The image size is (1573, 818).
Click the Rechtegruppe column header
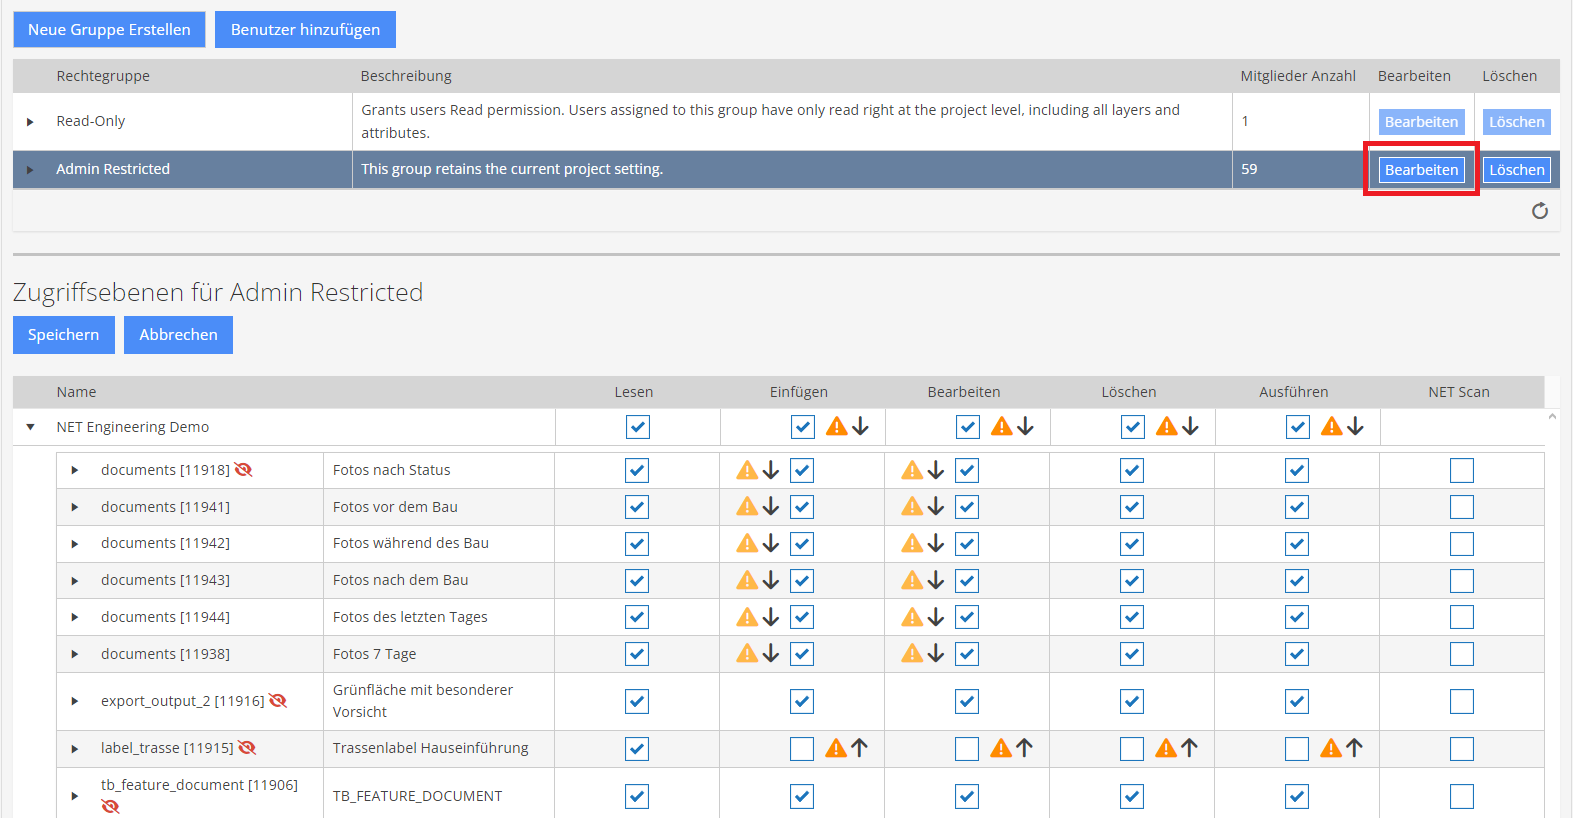tap(103, 76)
